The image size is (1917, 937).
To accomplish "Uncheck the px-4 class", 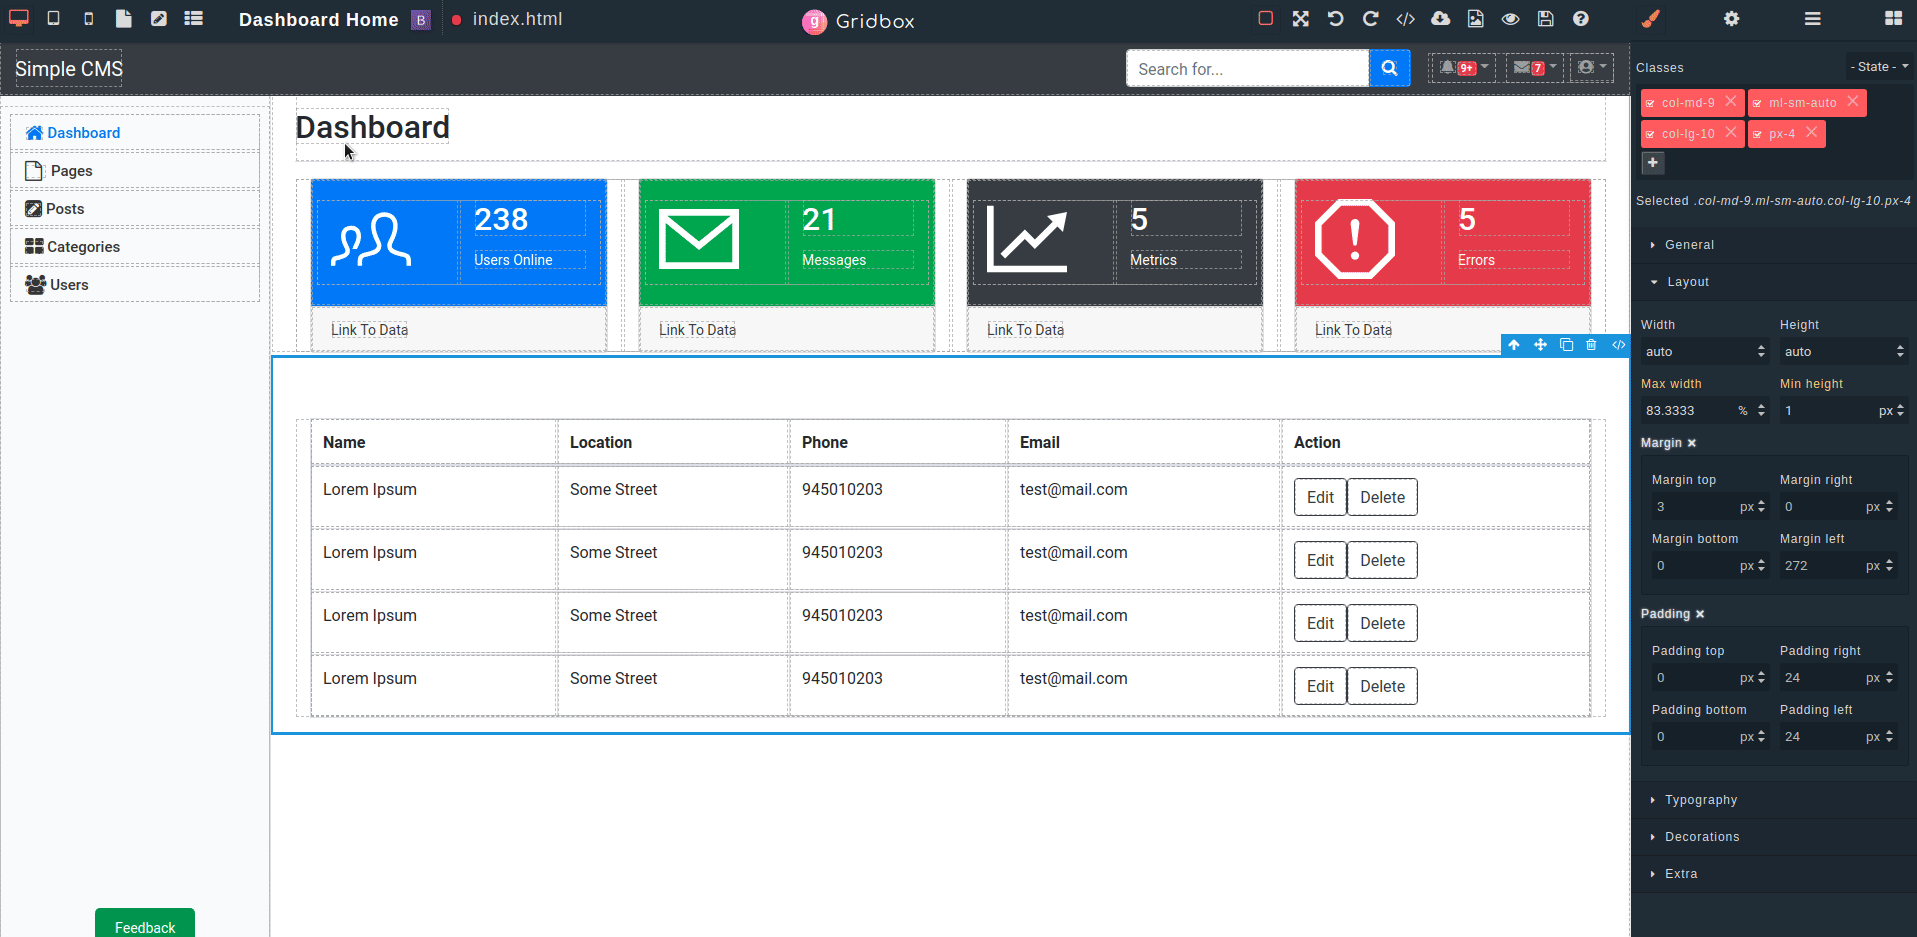I will [x=1761, y=133].
